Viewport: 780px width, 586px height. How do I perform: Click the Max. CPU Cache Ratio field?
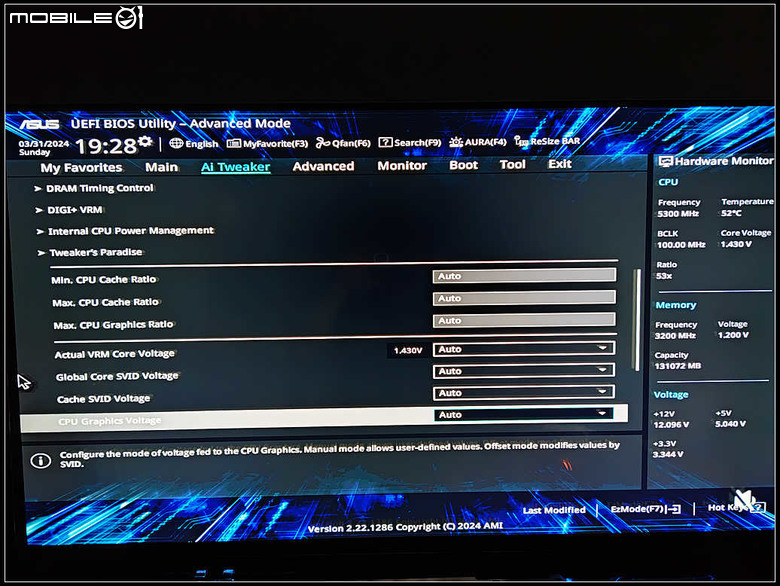[x=524, y=298]
